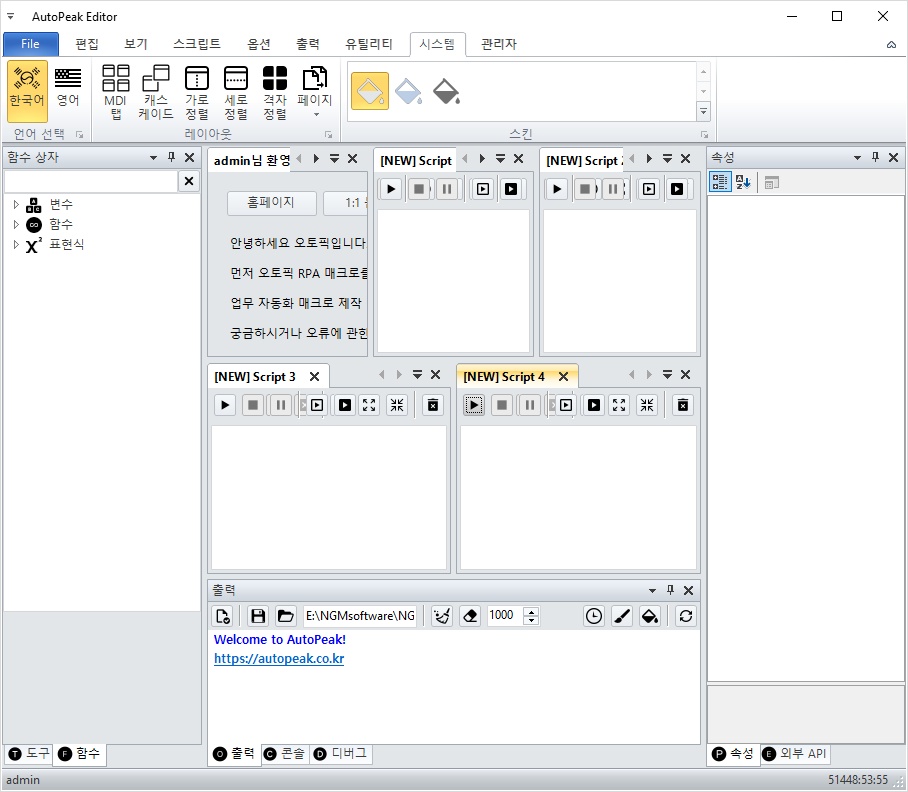Select the dark paint bucket skin
Screen dimensions: 908x792
click(446, 91)
